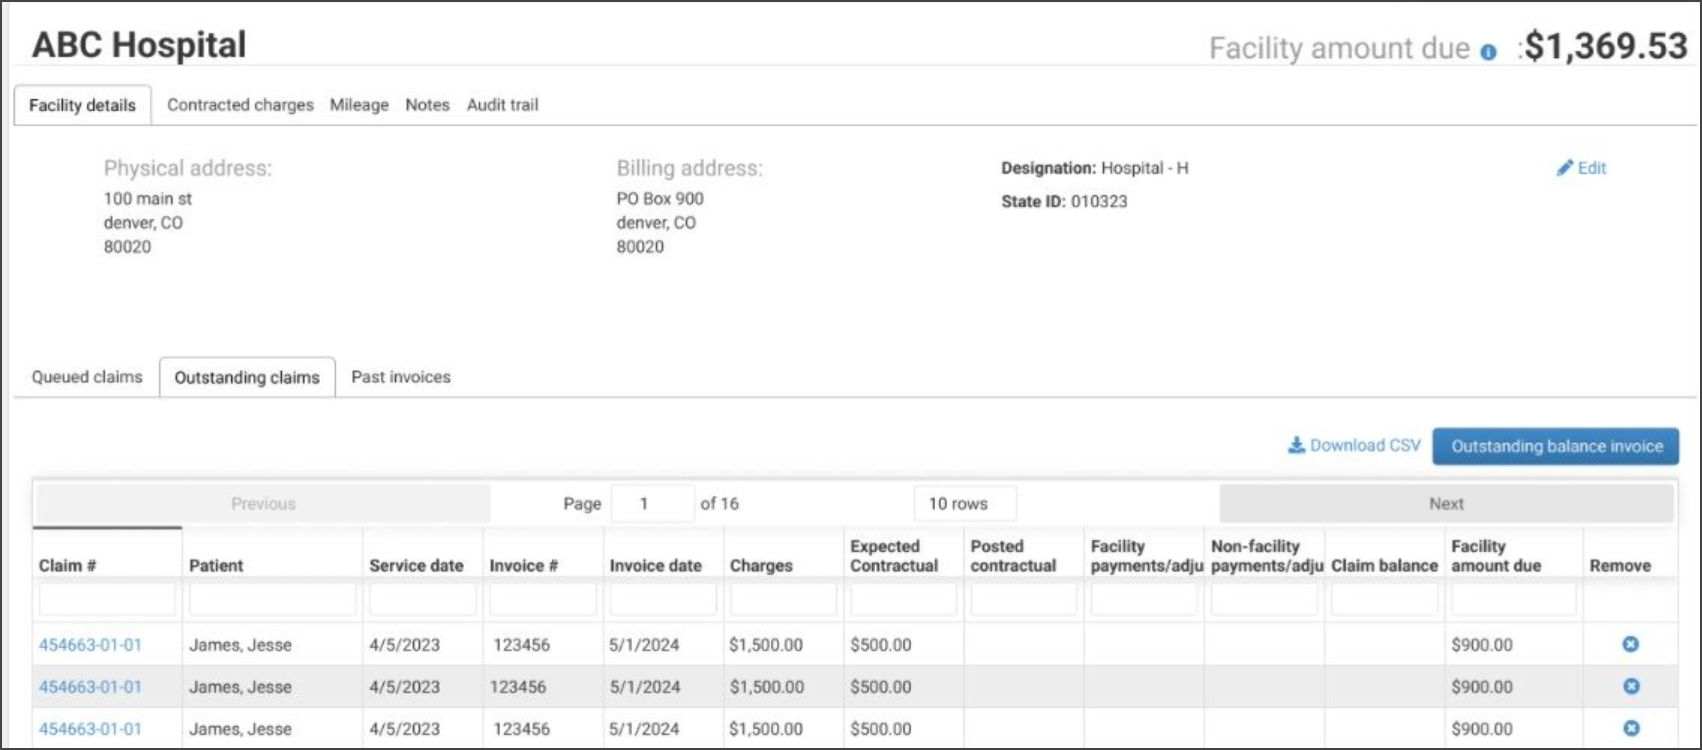Click the Service date filter input
1702x750 pixels.
pyautogui.click(x=422, y=599)
